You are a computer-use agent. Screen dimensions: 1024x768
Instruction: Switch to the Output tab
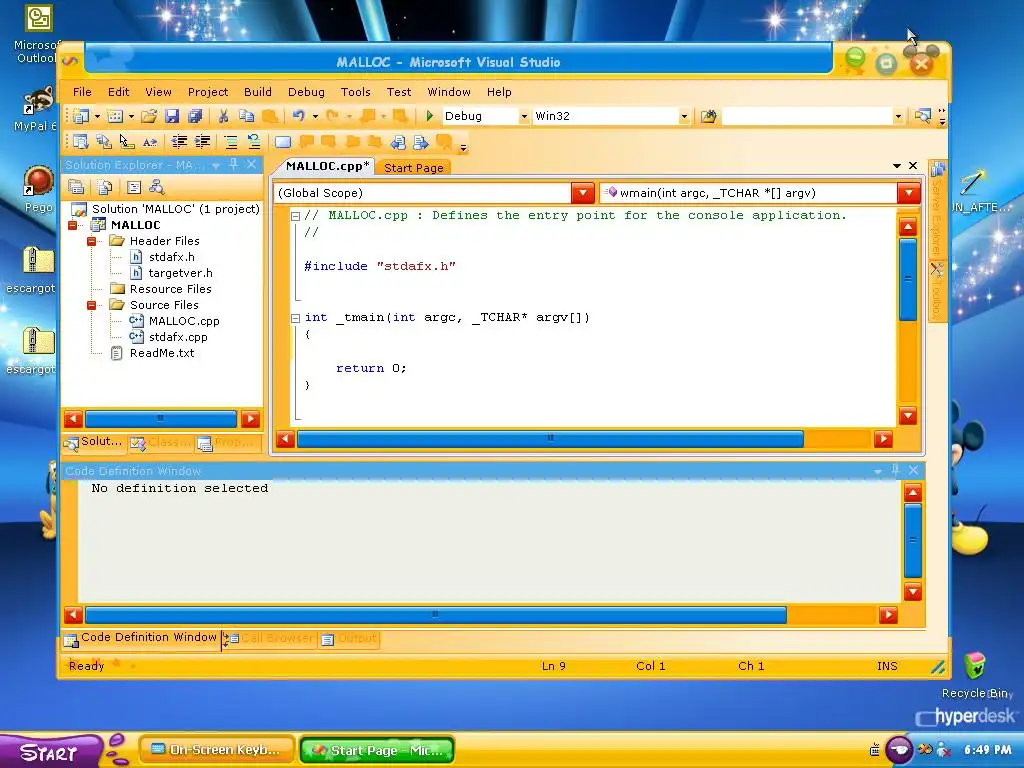coord(349,639)
